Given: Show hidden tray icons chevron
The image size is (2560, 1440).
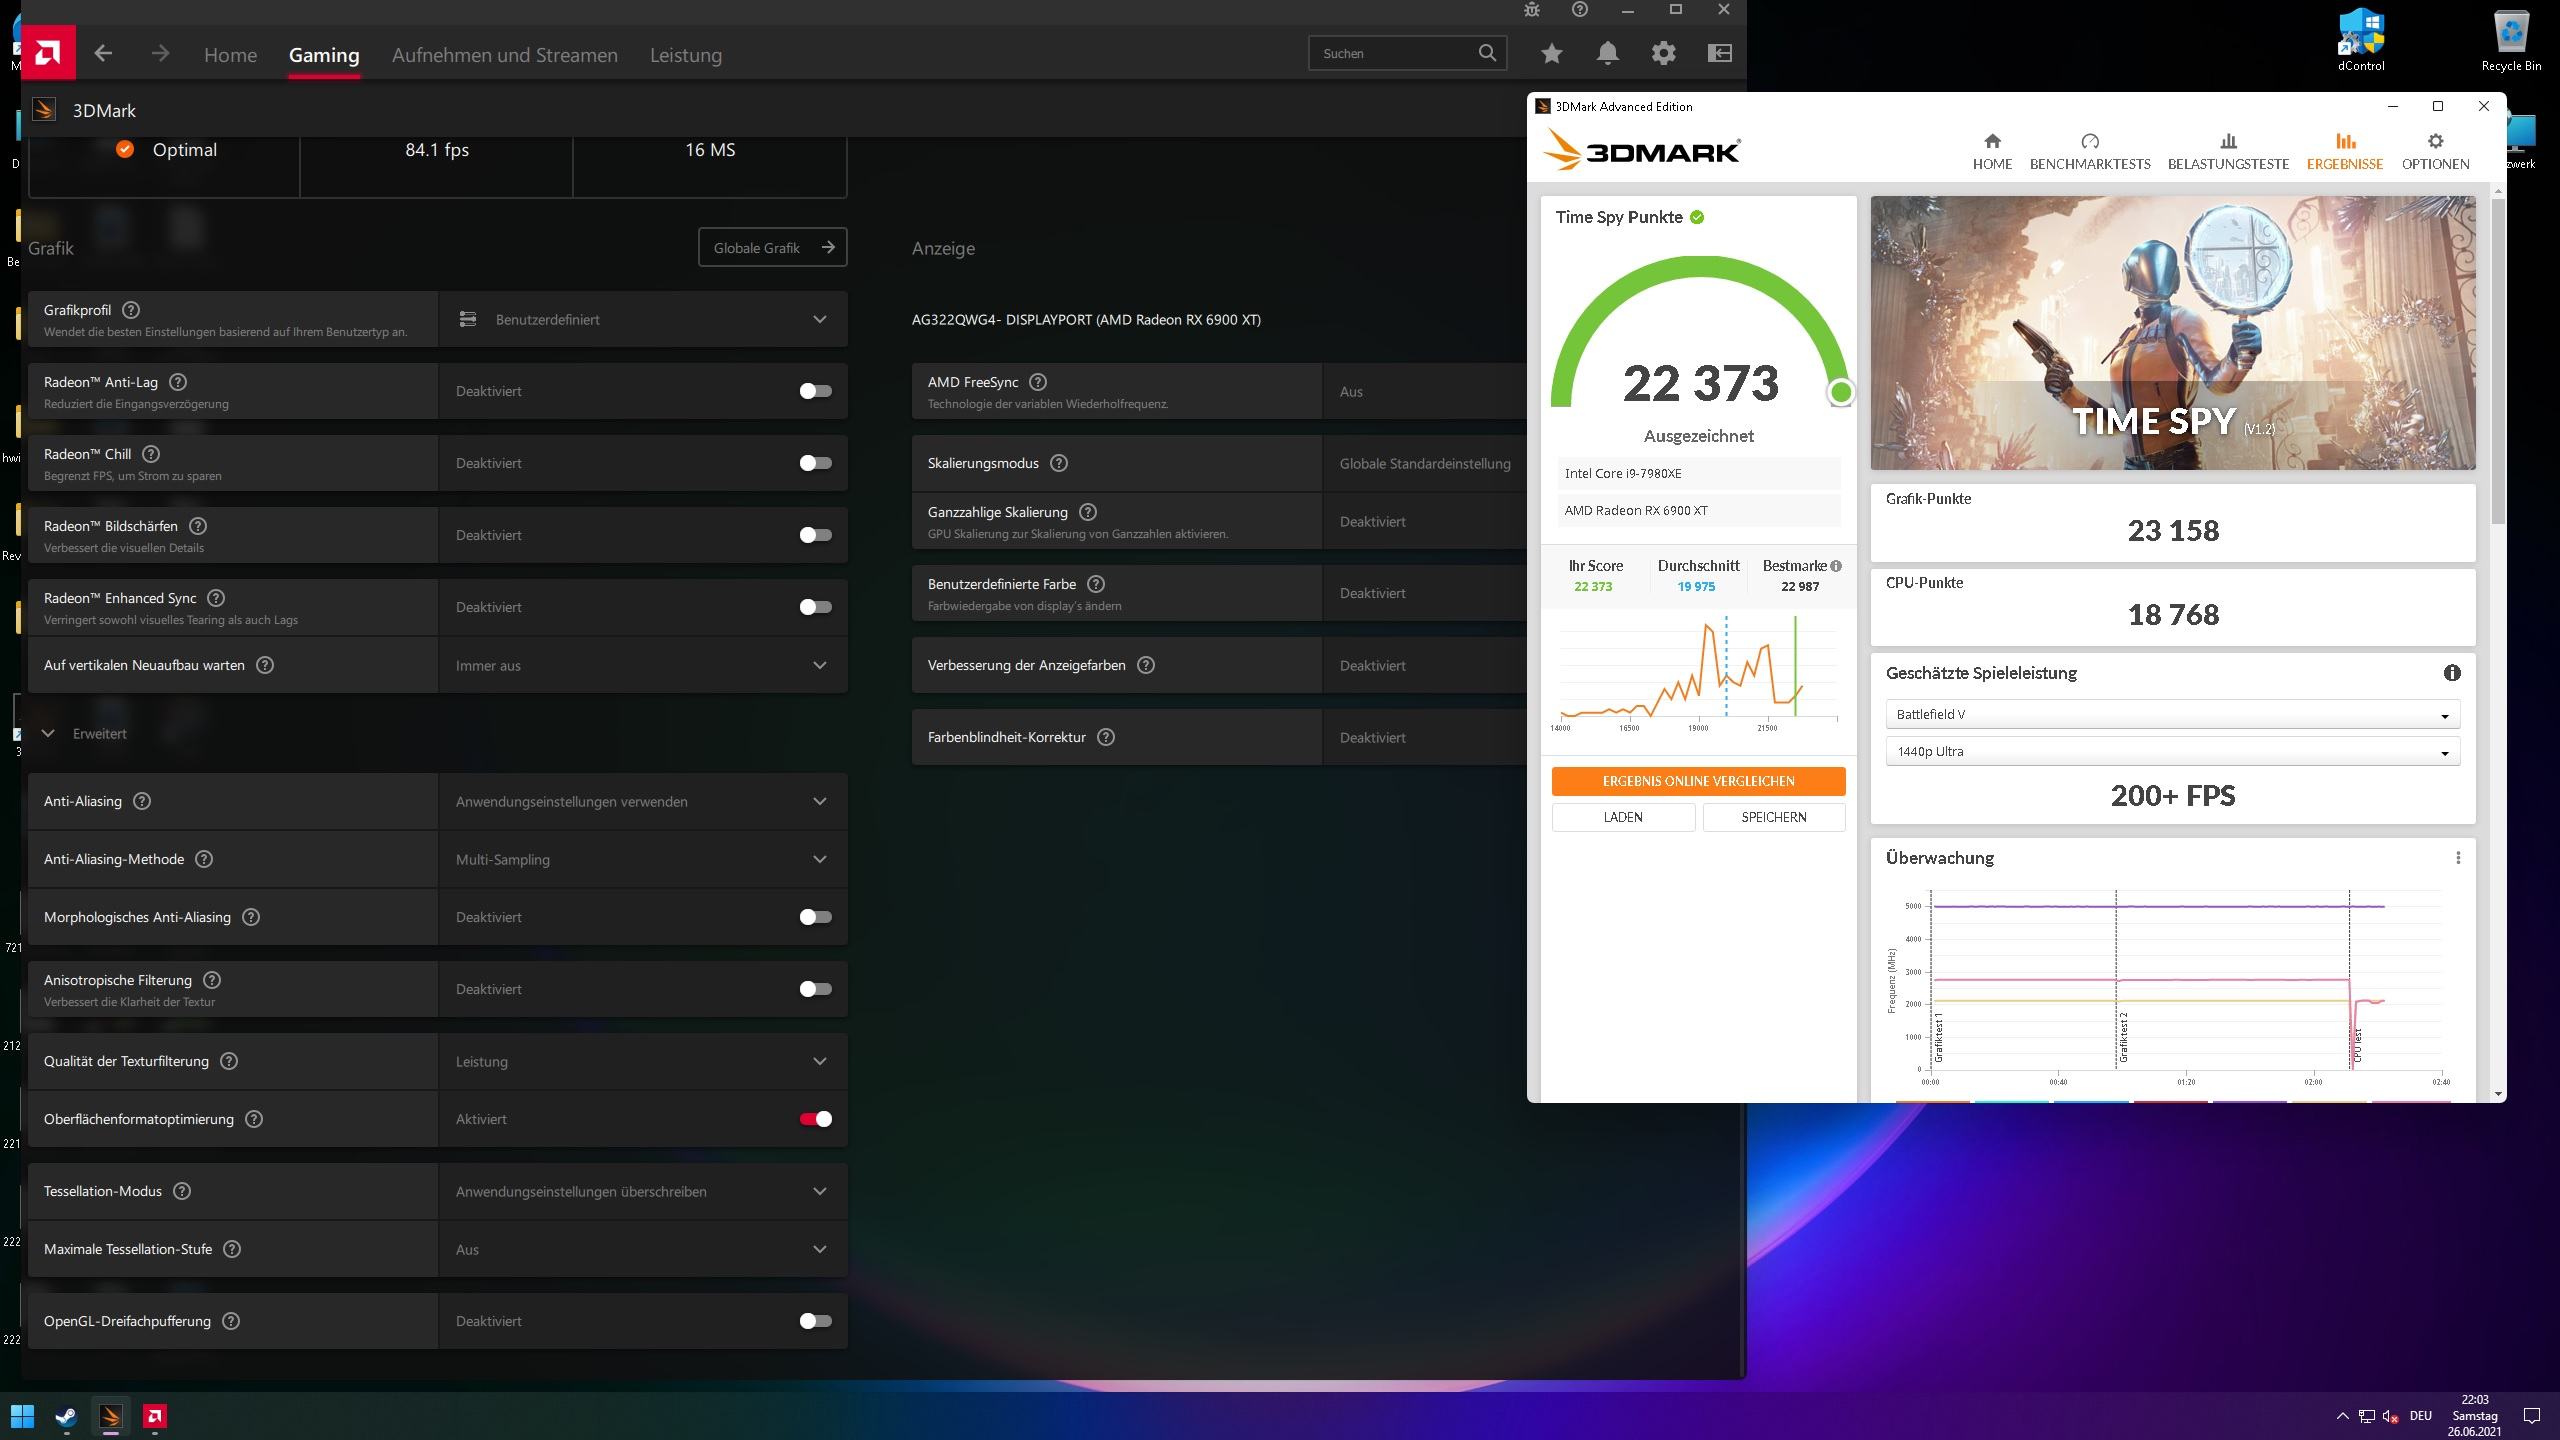Looking at the screenshot, I should [2342, 1416].
